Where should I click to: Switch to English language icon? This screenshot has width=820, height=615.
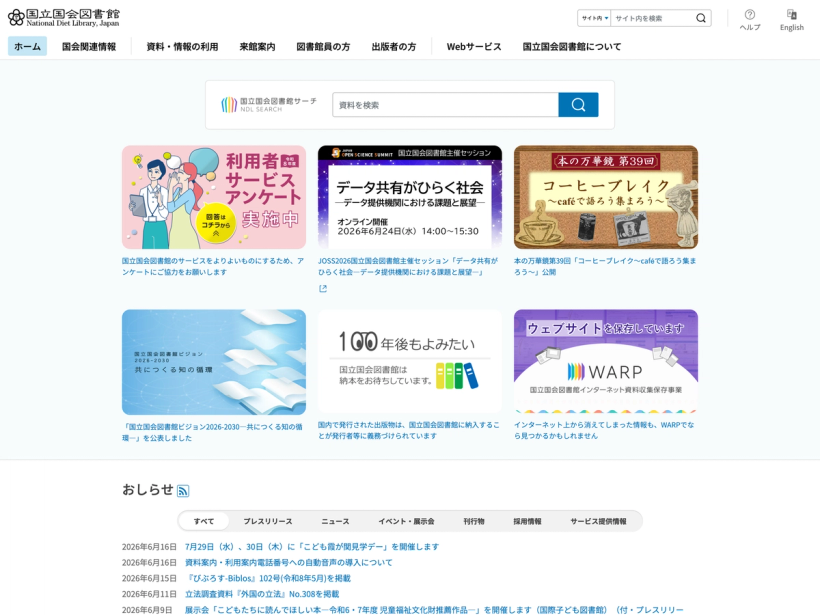pos(791,20)
